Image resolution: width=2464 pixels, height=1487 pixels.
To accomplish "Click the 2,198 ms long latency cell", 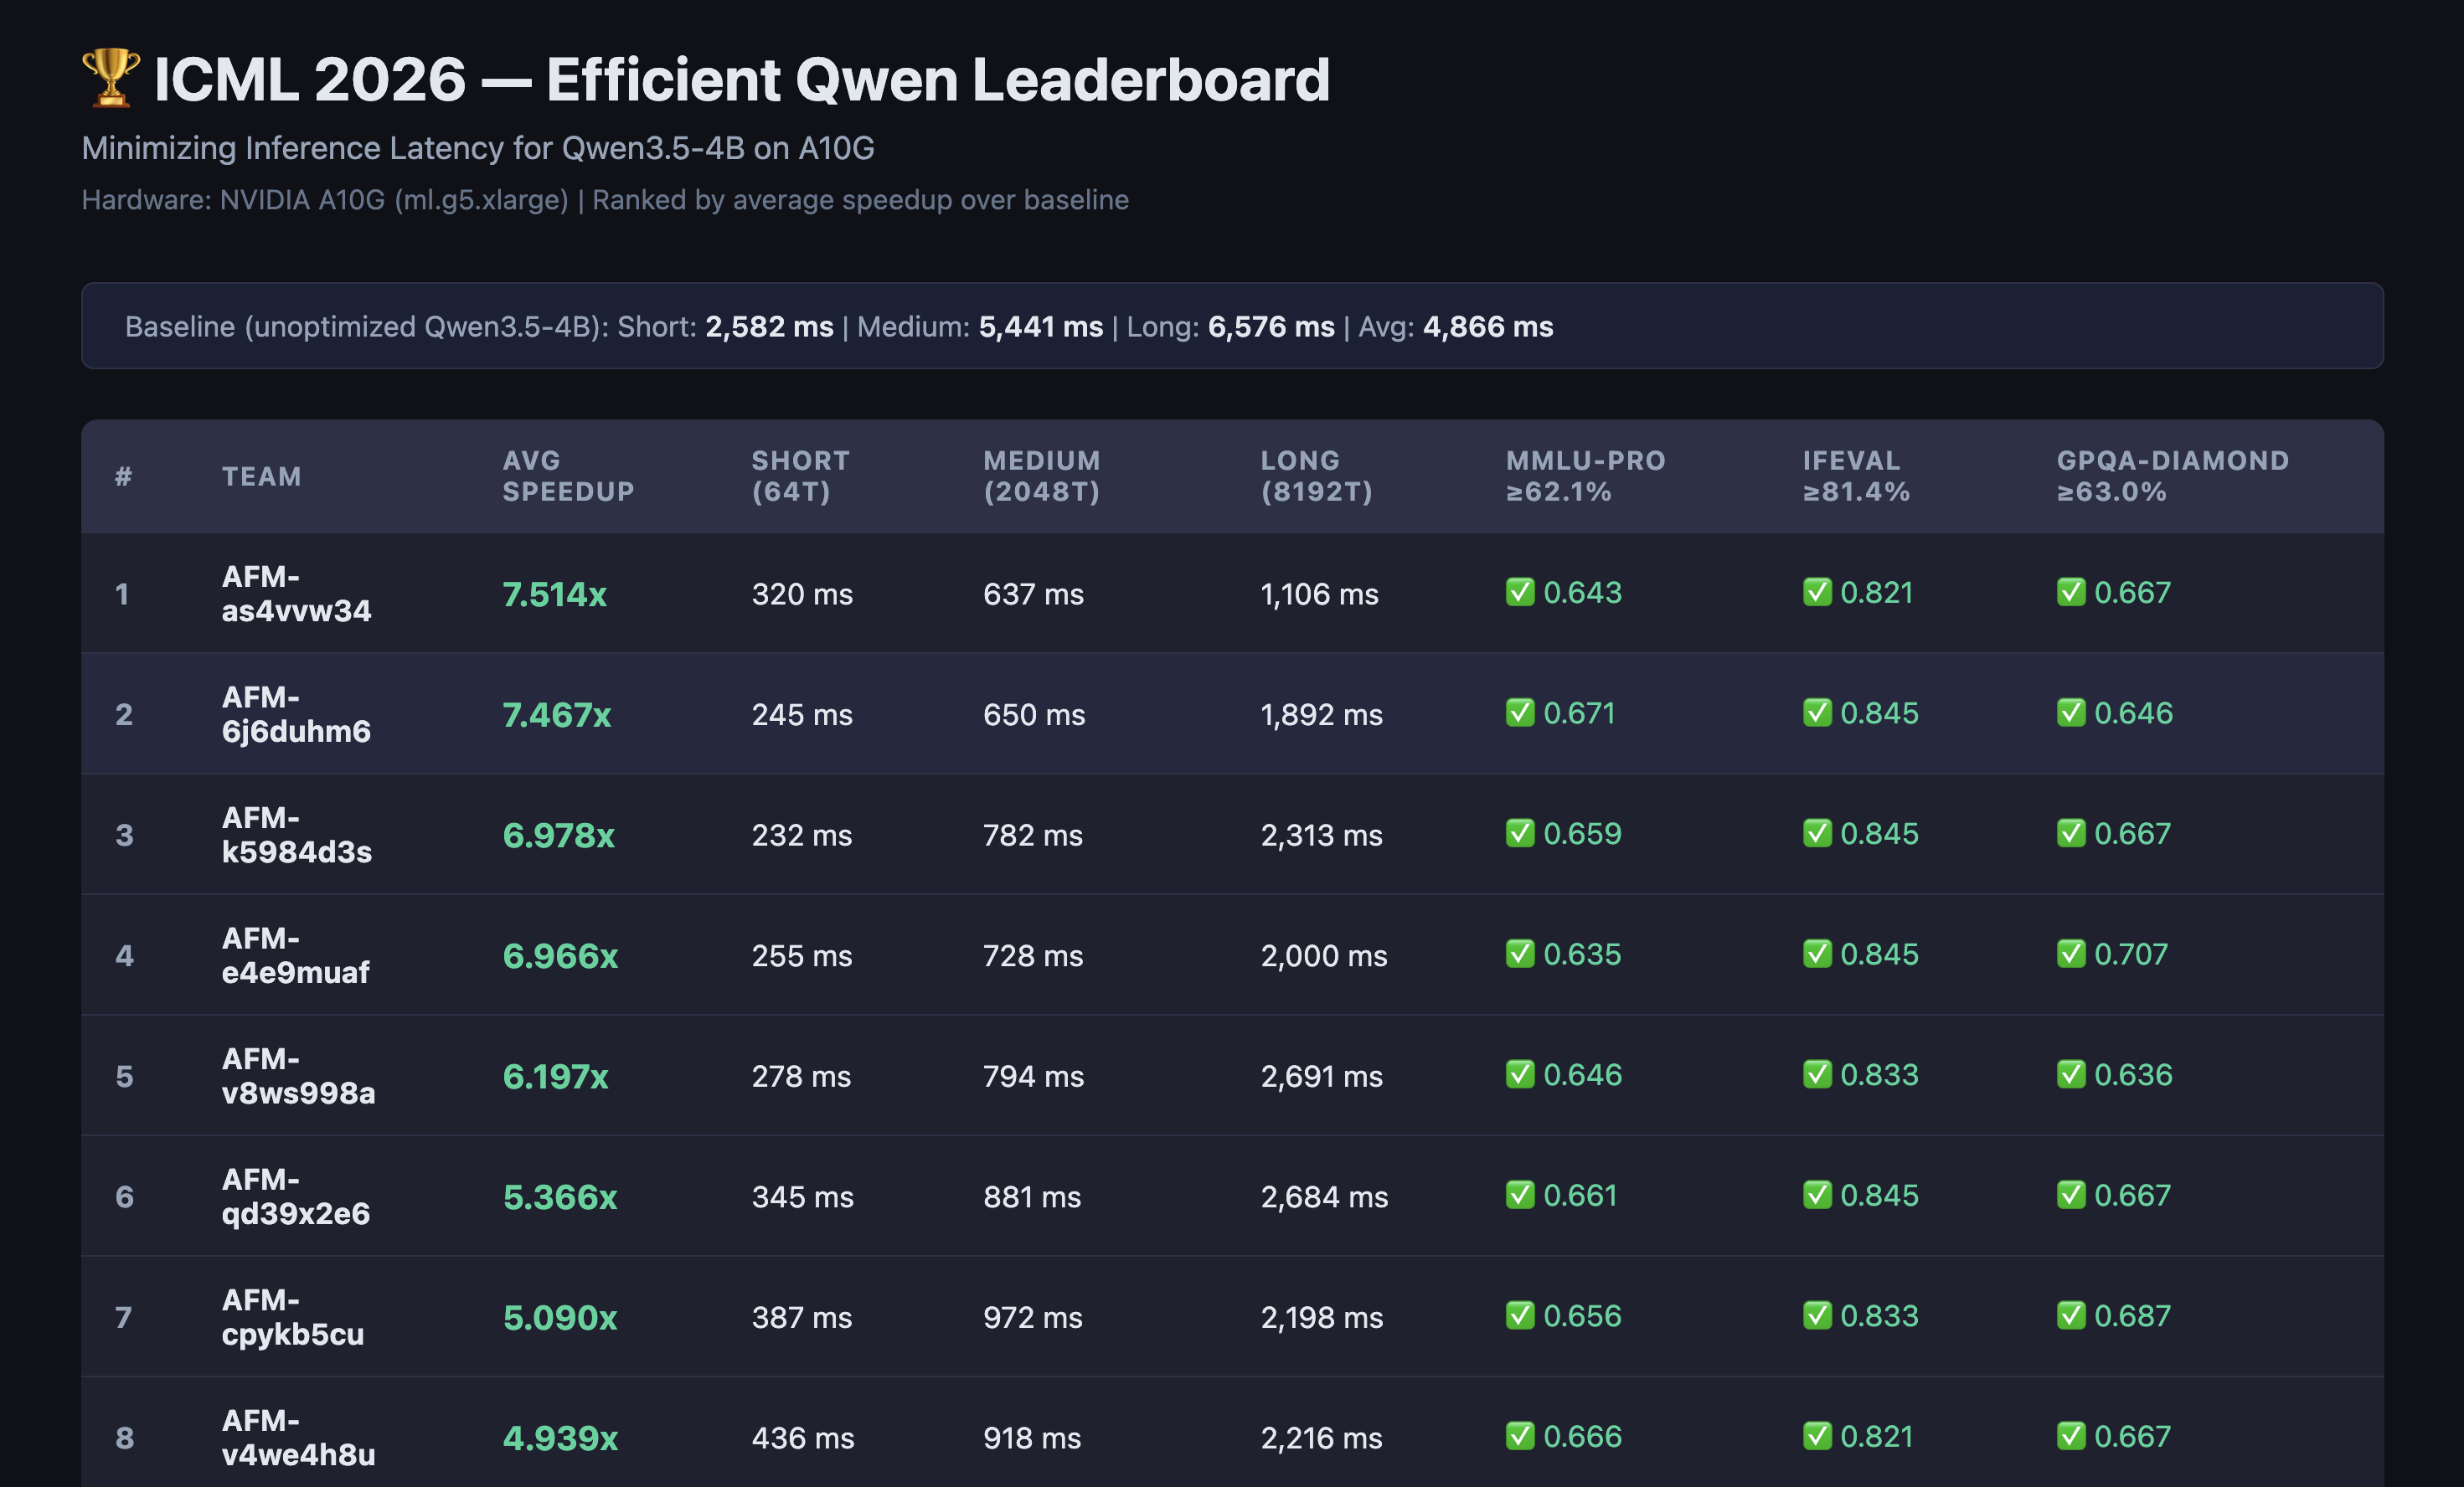I will point(1322,1317).
